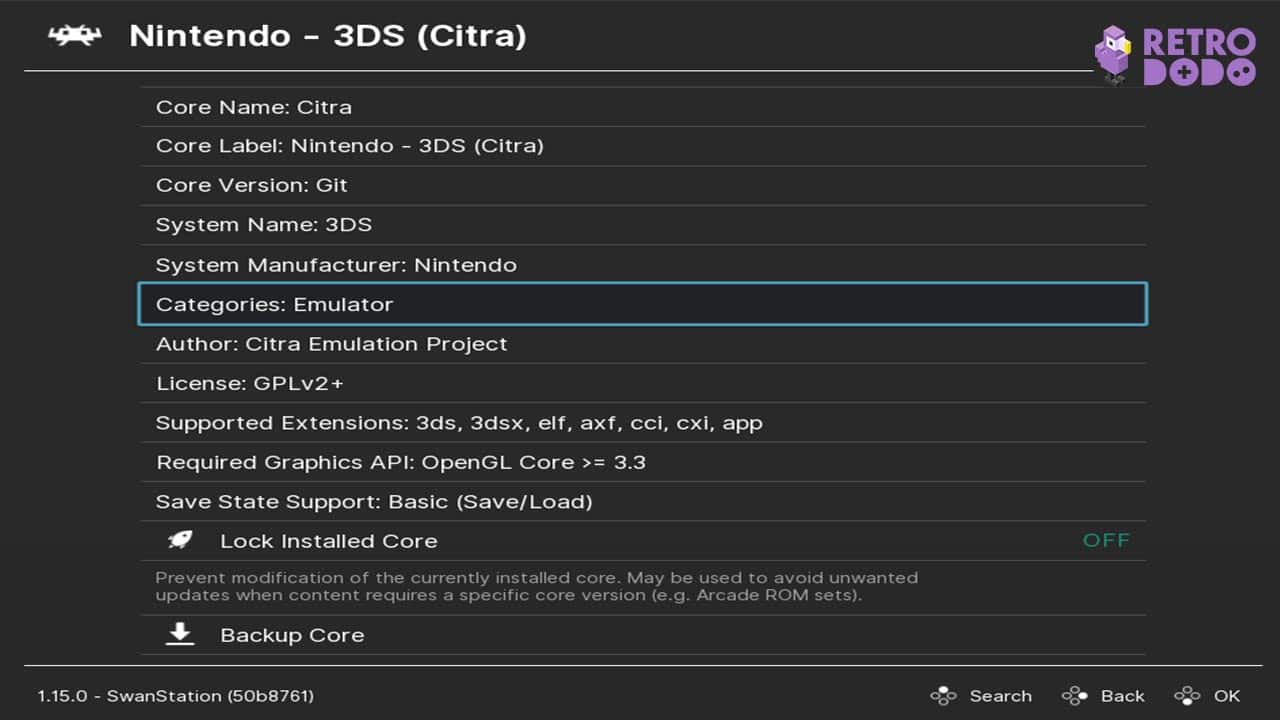Click the rocket icon beside Lock Installed Core
Viewport: 1280px width, 720px height.
pos(180,540)
